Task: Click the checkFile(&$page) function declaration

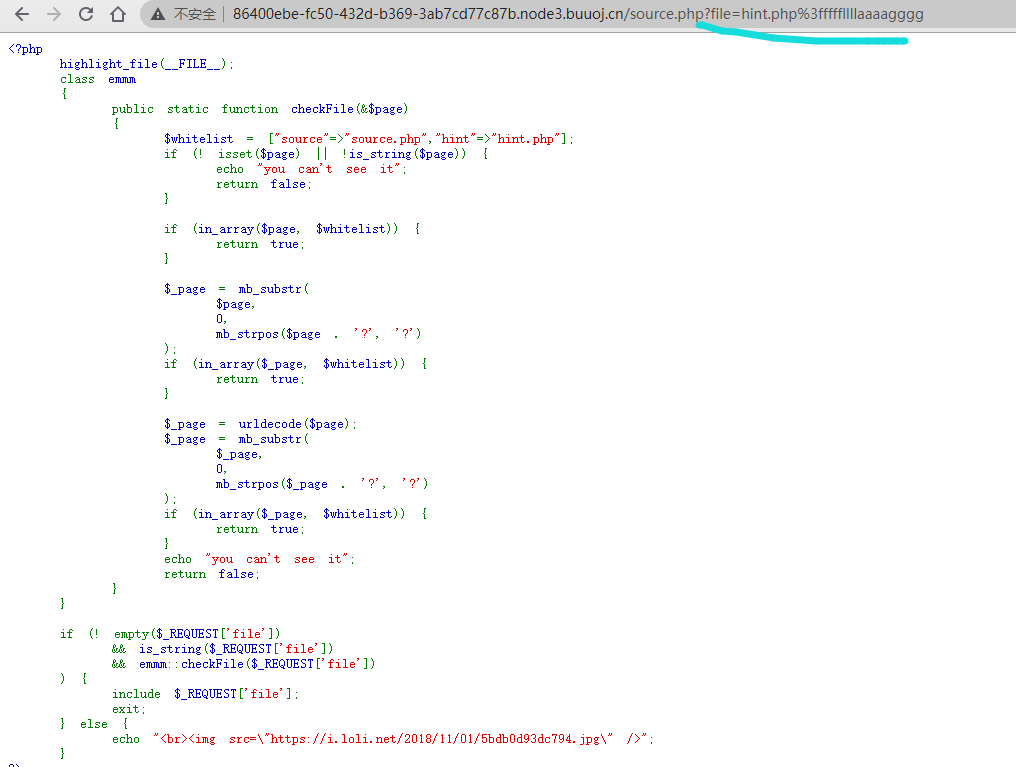Action: click(x=260, y=109)
